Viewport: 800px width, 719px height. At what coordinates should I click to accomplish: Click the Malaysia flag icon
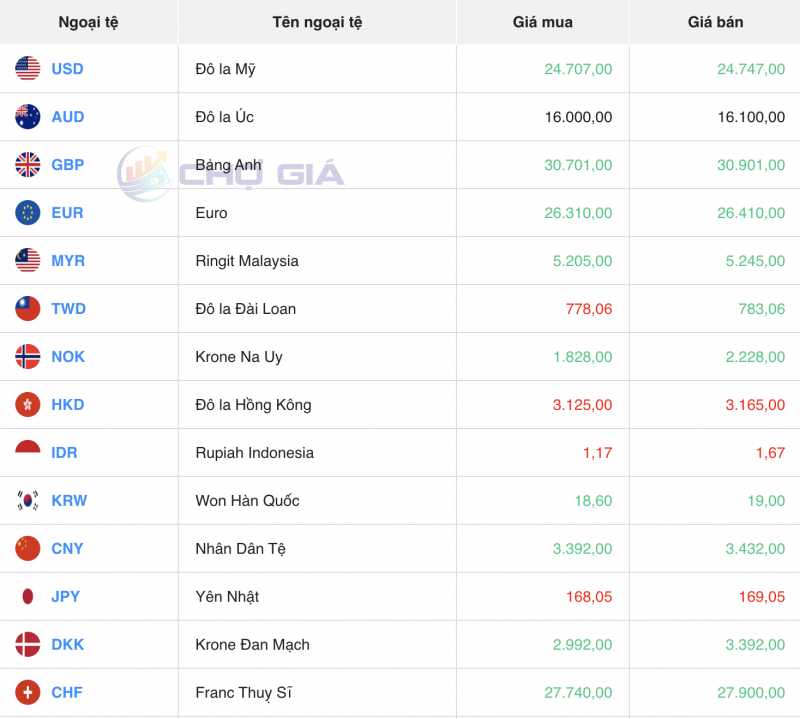[28, 261]
